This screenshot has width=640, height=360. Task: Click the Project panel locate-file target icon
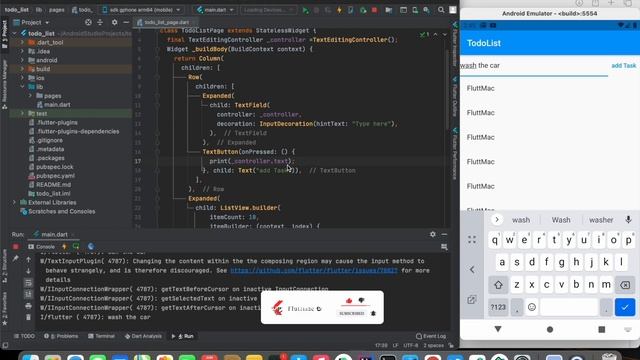(88, 22)
